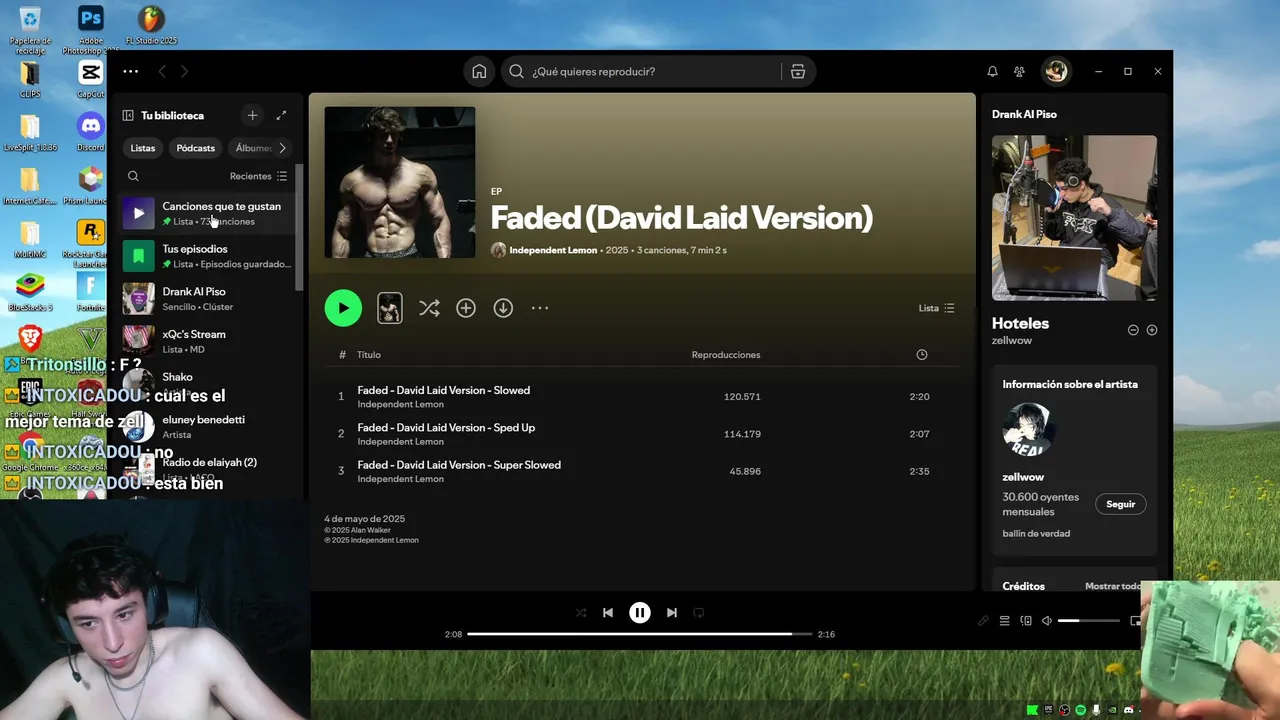
Task: Show more library filters with right chevron
Action: (x=283, y=148)
